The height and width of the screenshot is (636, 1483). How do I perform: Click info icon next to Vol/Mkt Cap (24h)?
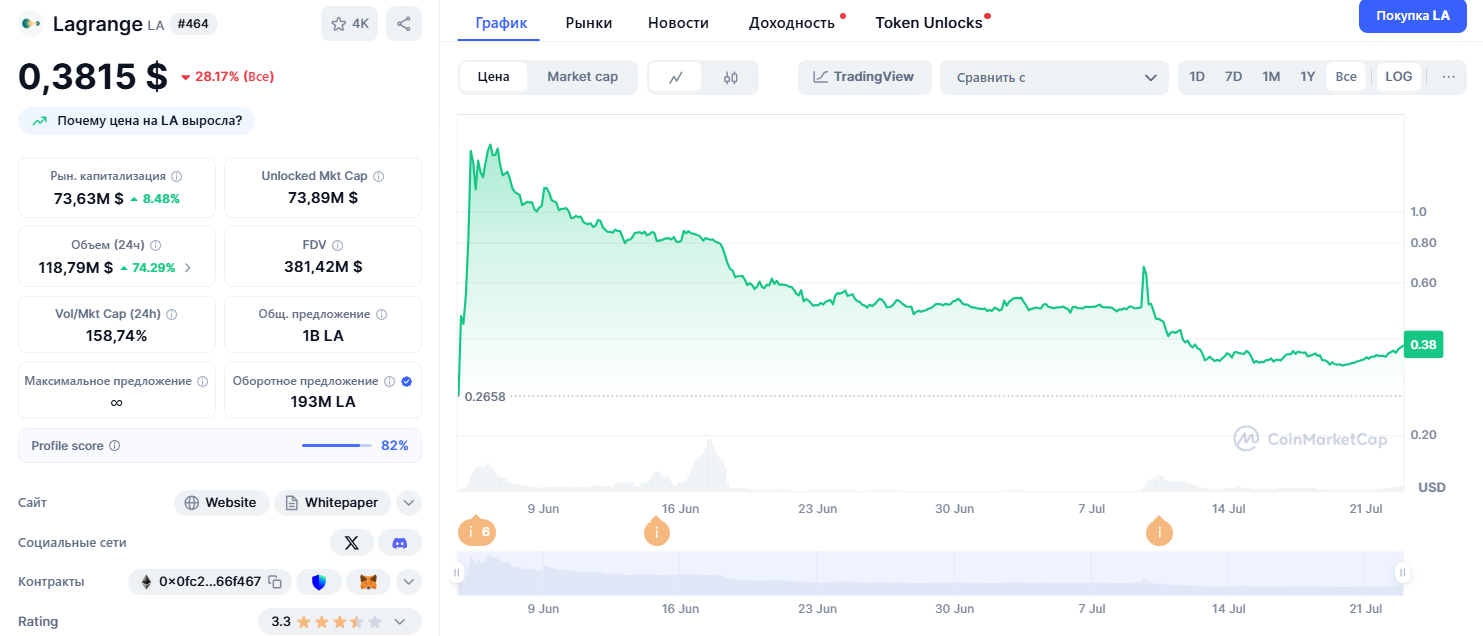pos(172,314)
